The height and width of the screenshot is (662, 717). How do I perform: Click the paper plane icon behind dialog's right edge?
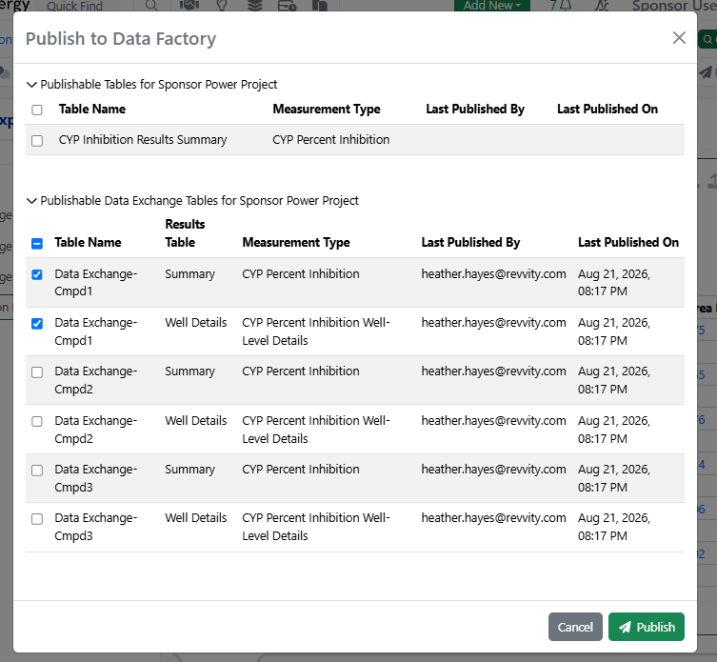(706, 72)
